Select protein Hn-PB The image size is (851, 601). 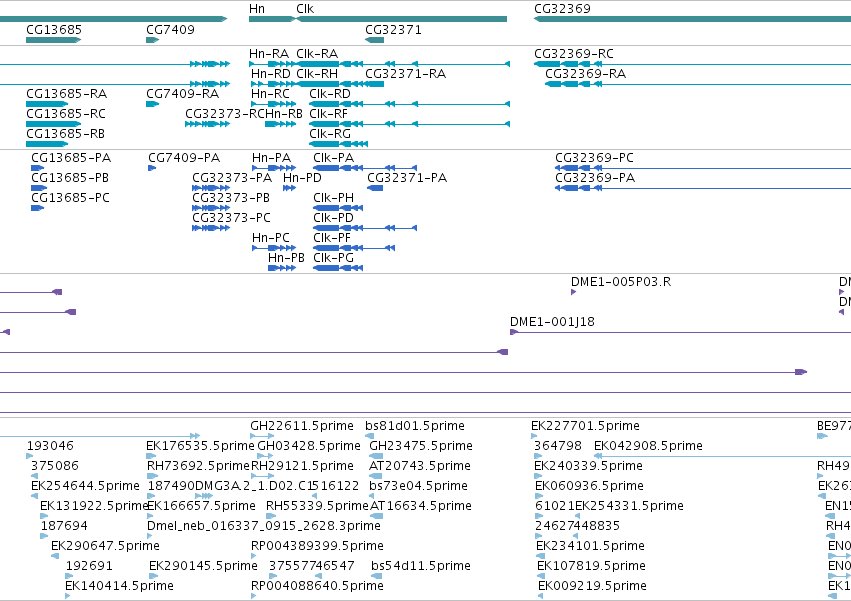click(286, 258)
